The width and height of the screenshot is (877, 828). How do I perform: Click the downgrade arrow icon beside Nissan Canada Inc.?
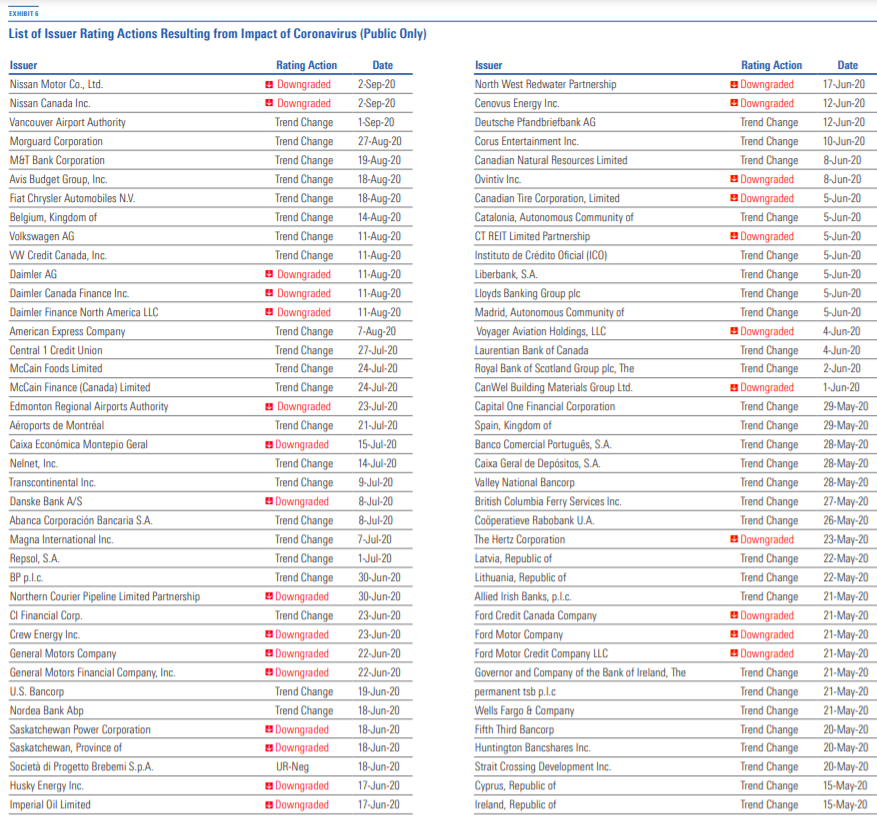(269, 103)
